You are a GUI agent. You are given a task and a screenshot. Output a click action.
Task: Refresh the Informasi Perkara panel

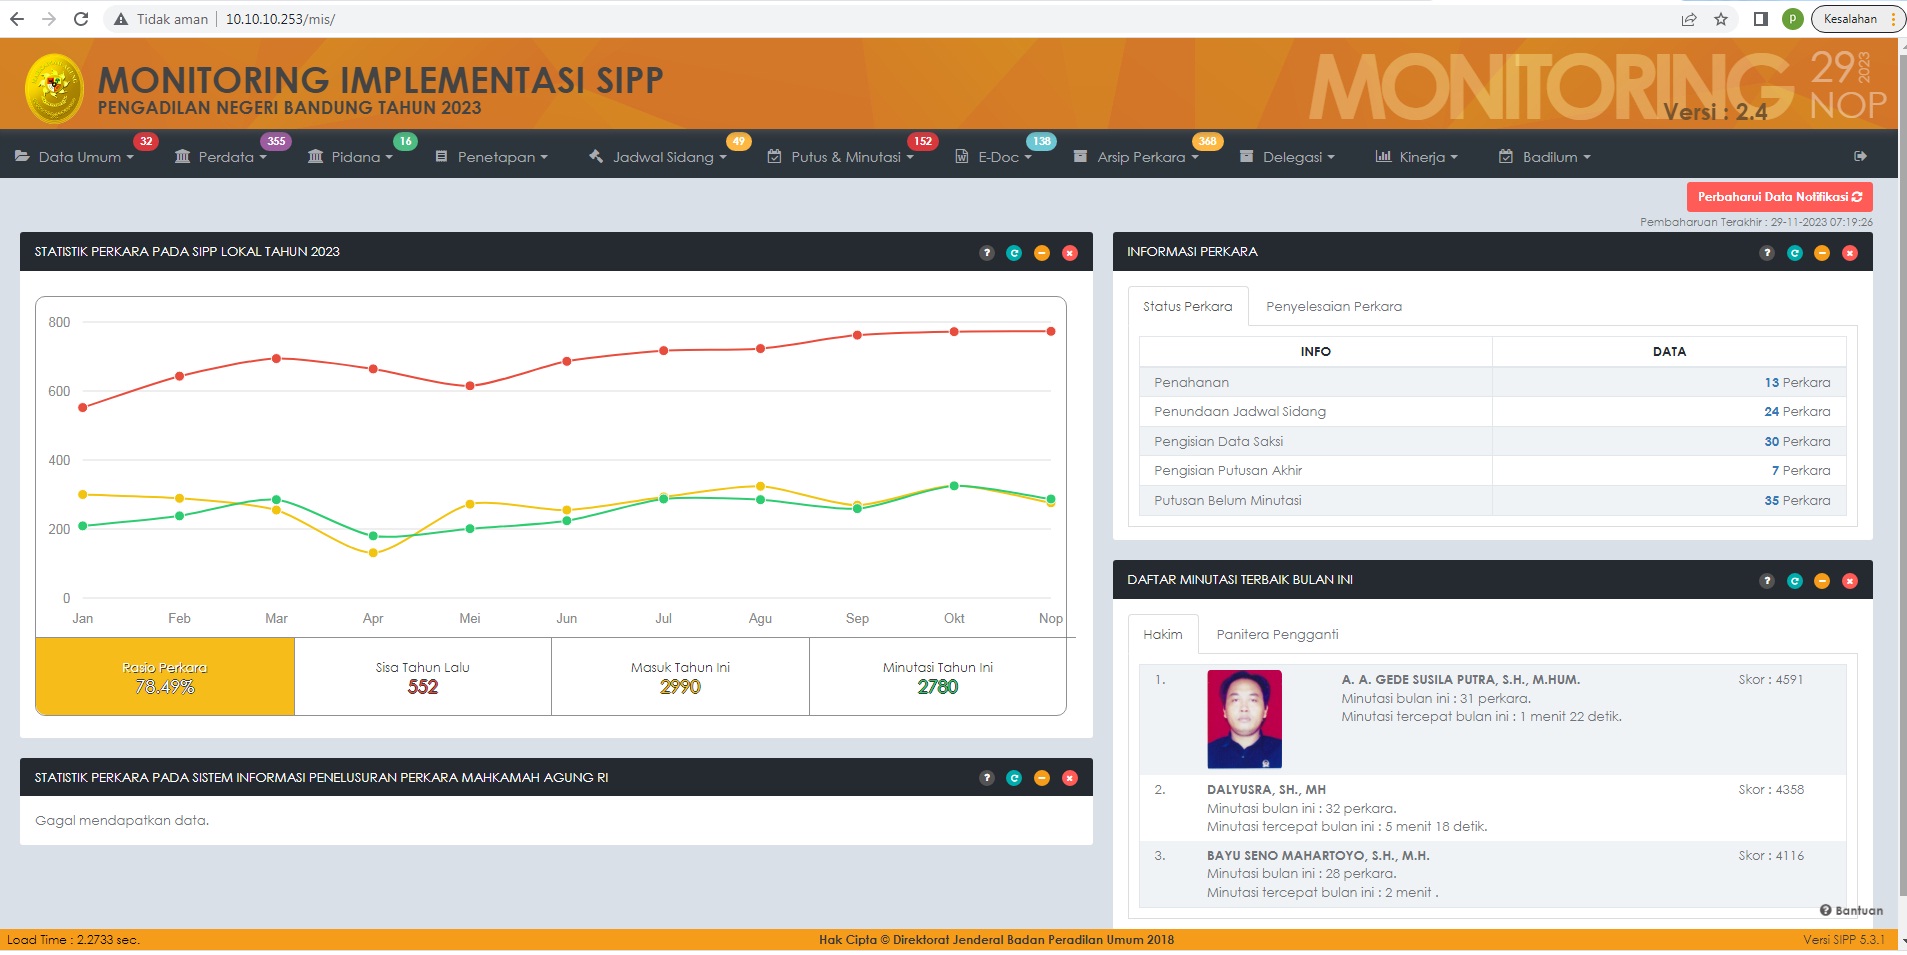click(1794, 253)
